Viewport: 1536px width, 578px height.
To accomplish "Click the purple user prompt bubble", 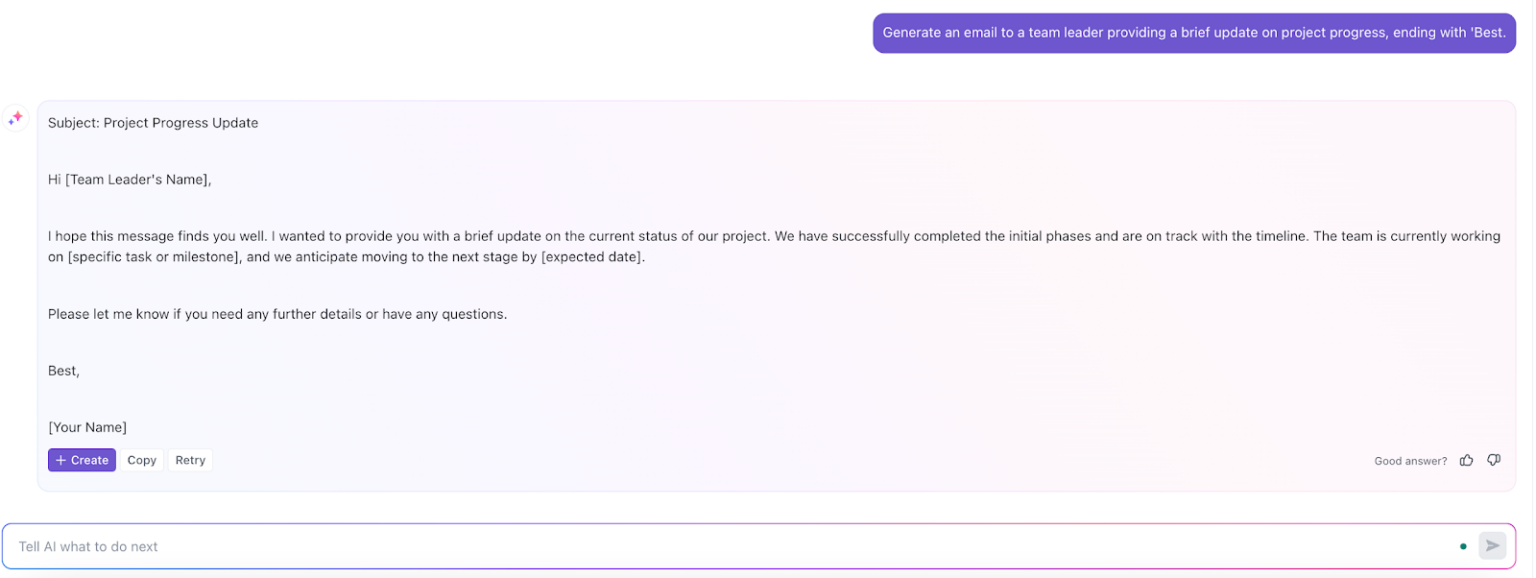I will tap(1193, 32).
